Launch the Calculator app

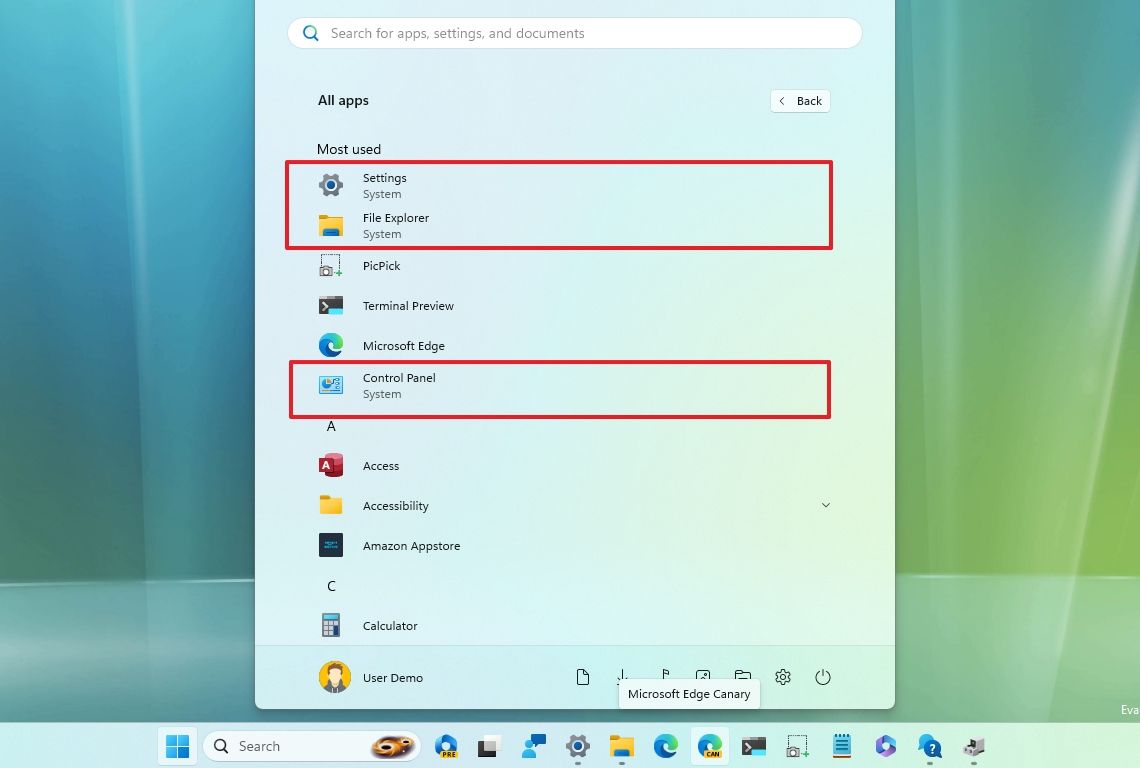point(389,625)
